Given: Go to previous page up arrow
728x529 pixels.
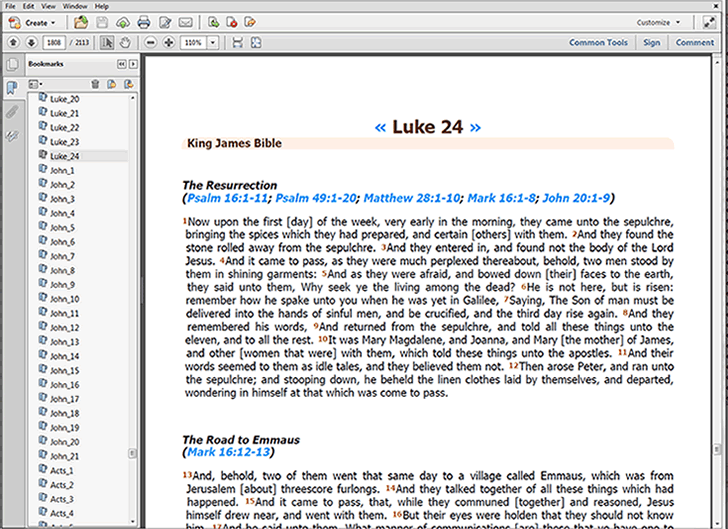Looking at the screenshot, I should click(13, 43).
